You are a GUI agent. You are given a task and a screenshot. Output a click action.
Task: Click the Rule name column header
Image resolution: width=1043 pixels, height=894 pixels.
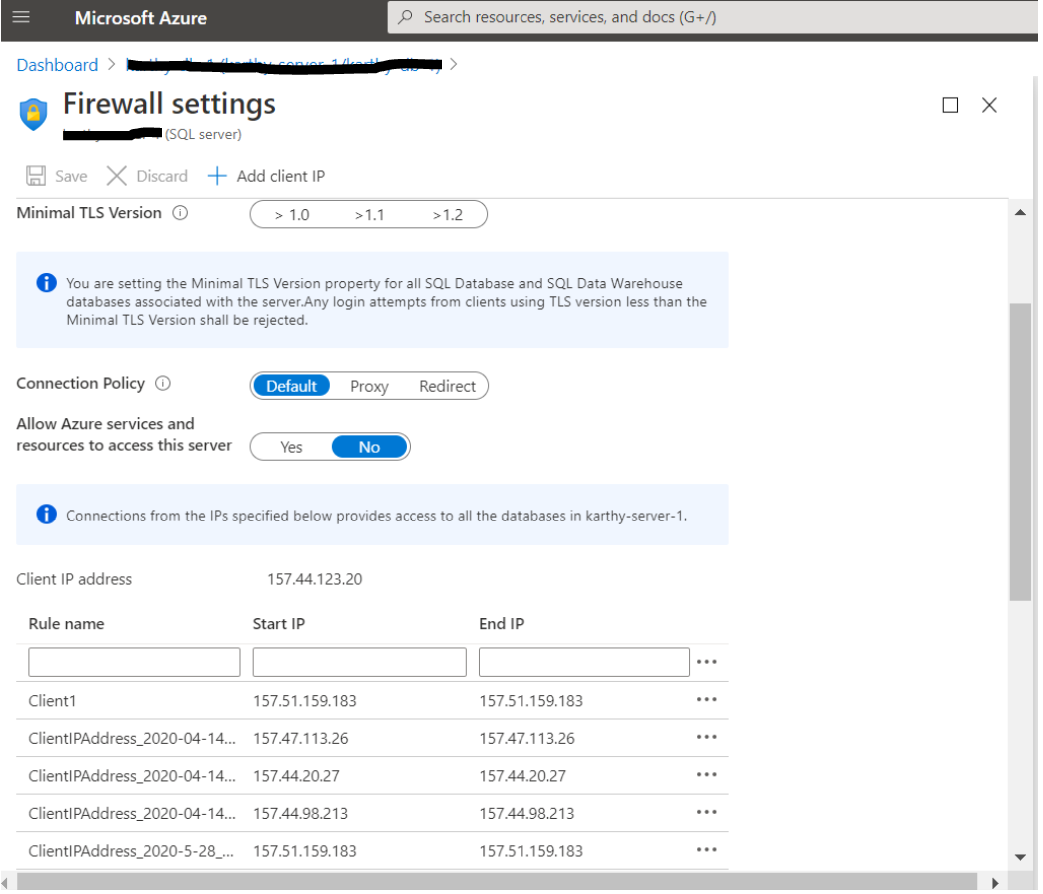(67, 624)
